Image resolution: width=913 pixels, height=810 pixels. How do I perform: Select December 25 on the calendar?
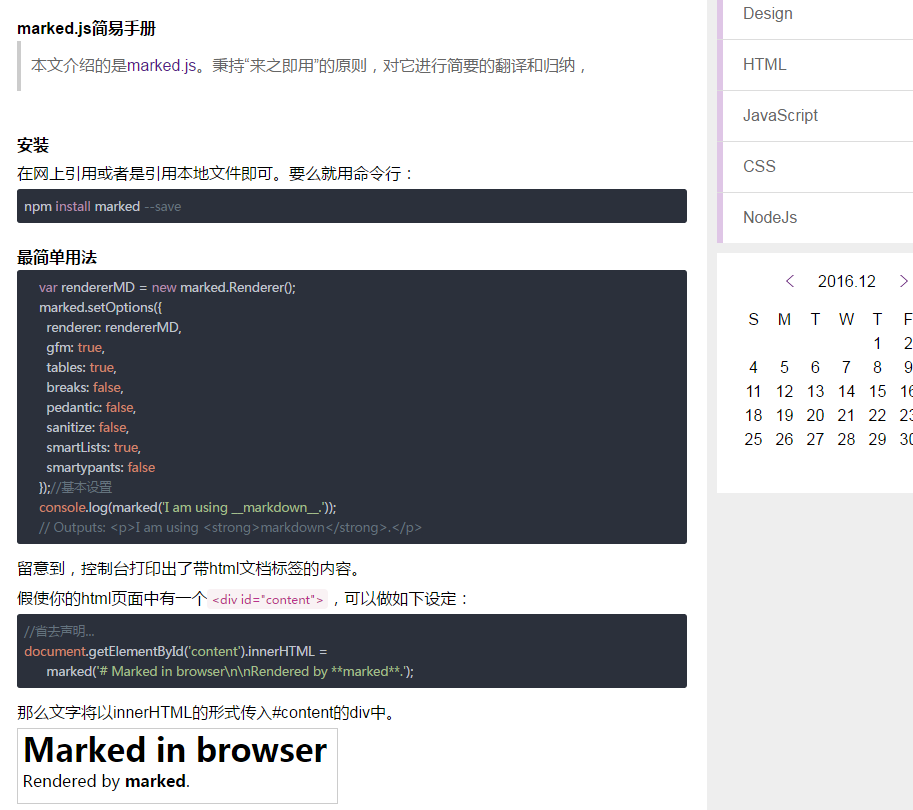click(x=753, y=439)
